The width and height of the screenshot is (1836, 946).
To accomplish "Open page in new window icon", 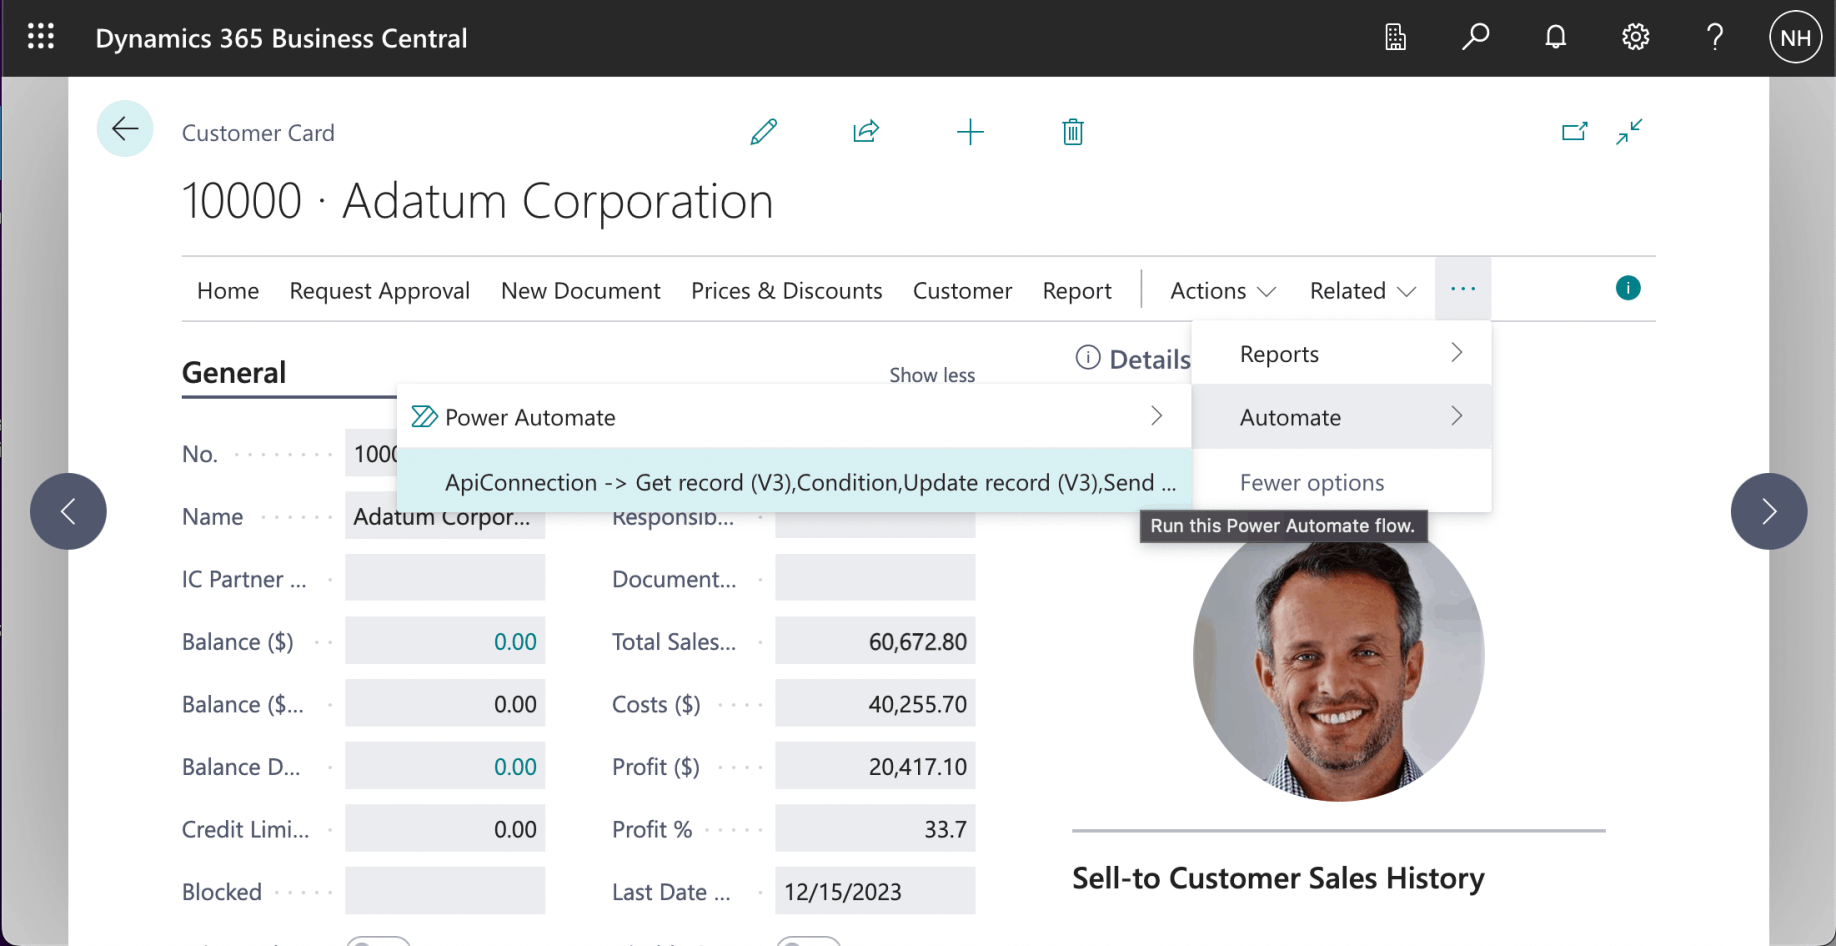I will tap(1574, 132).
